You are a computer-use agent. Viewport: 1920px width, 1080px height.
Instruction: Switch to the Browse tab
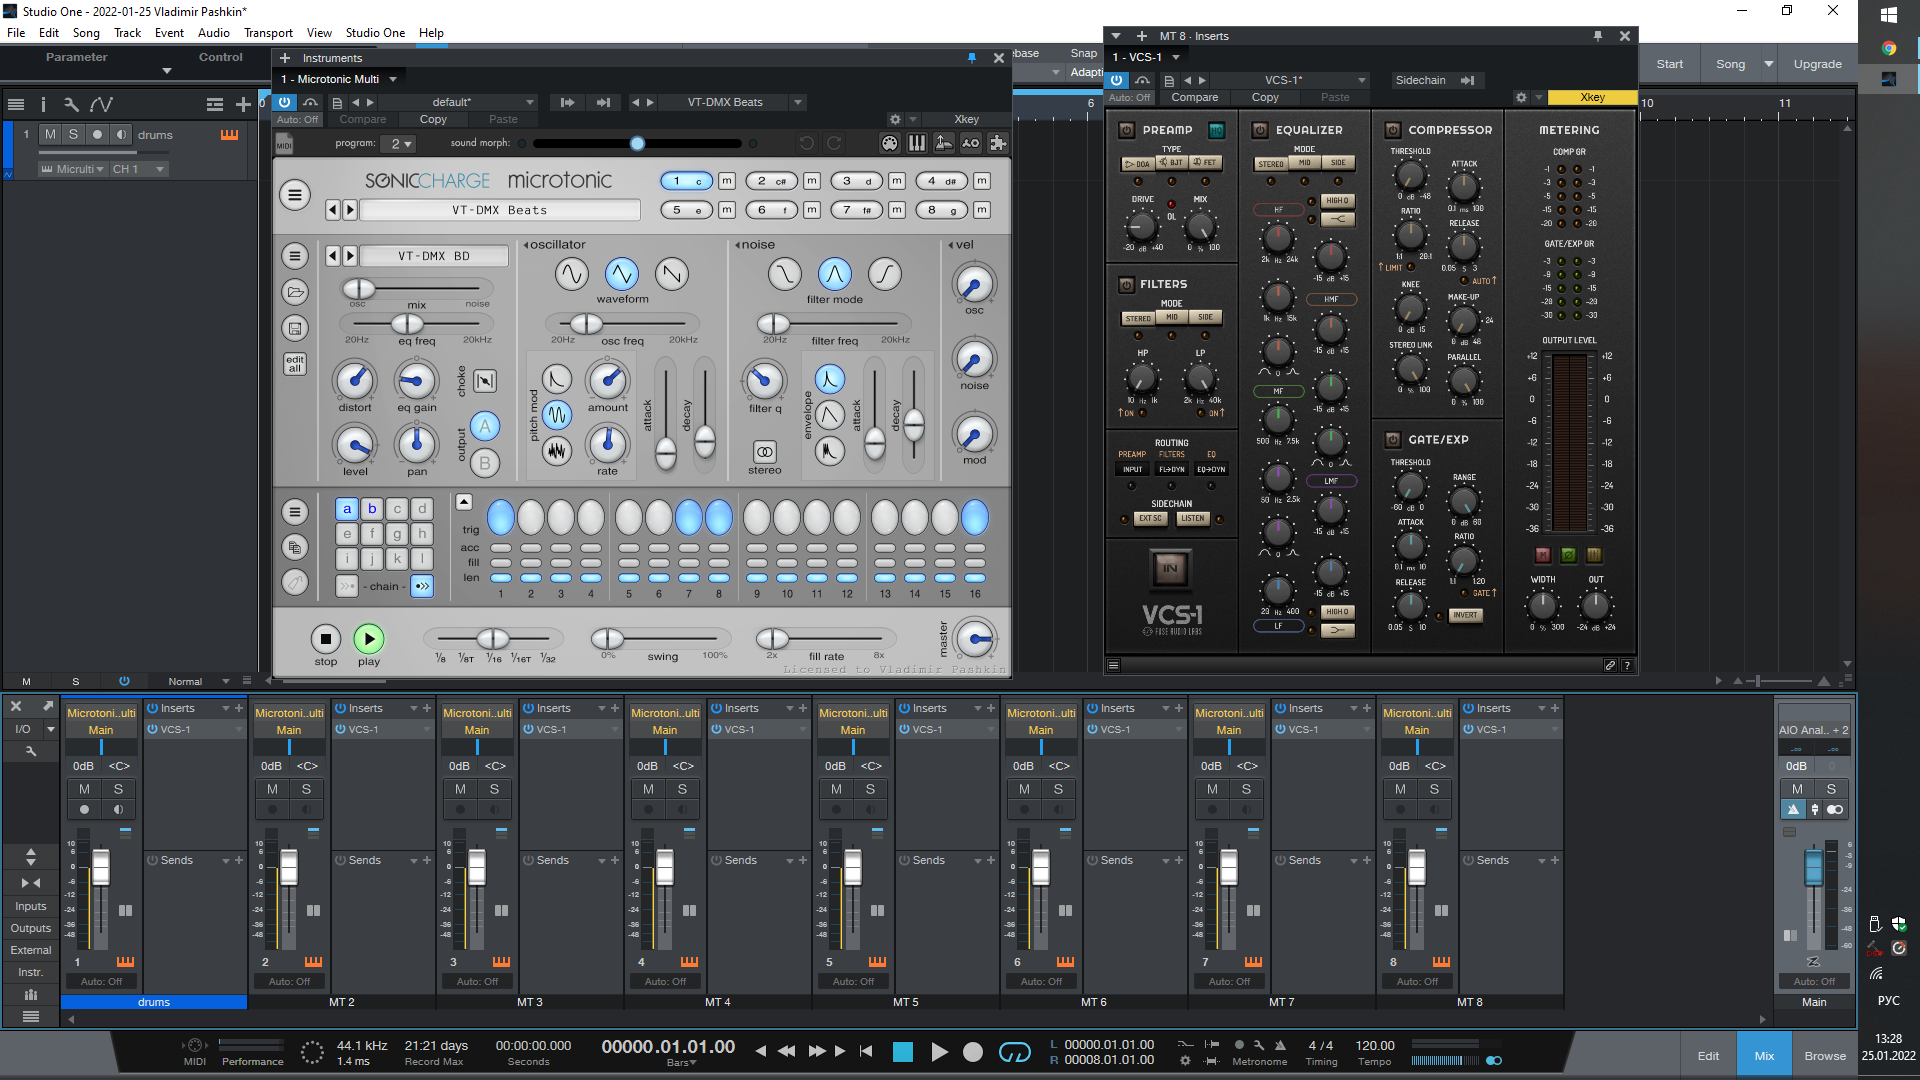click(1824, 1056)
